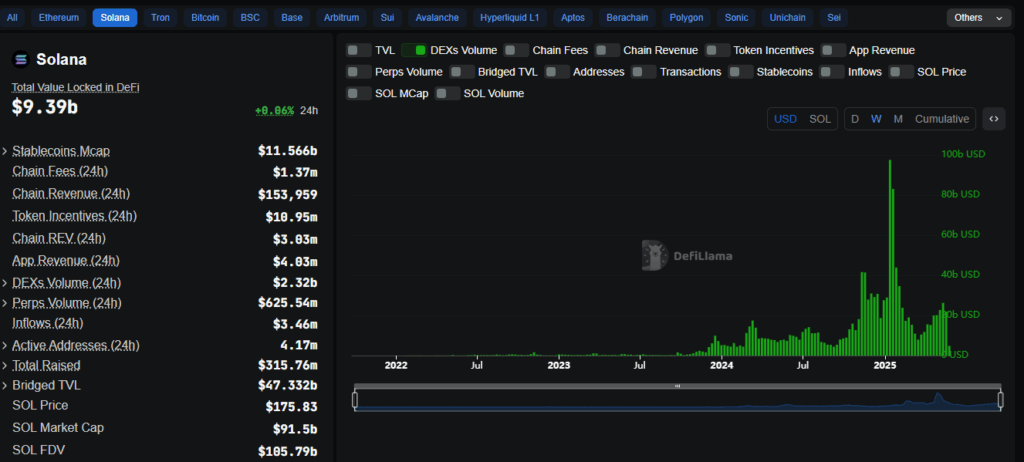
Task: Switch to the Tron chain tab
Action: pyautogui.click(x=160, y=18)
